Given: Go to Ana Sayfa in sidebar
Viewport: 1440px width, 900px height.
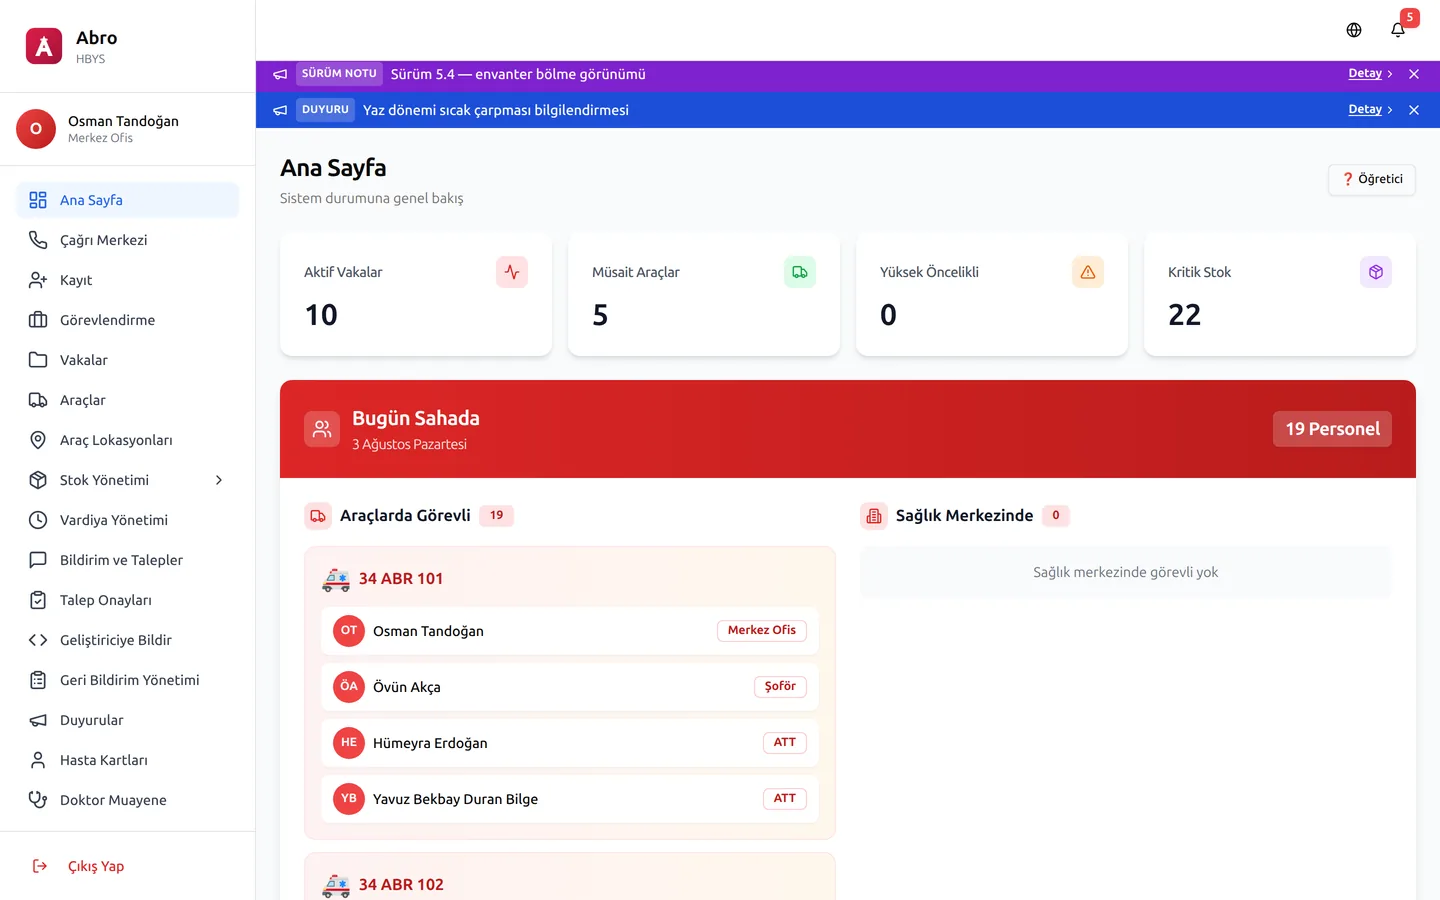Looking at the screenshot, I should point(128,200).
